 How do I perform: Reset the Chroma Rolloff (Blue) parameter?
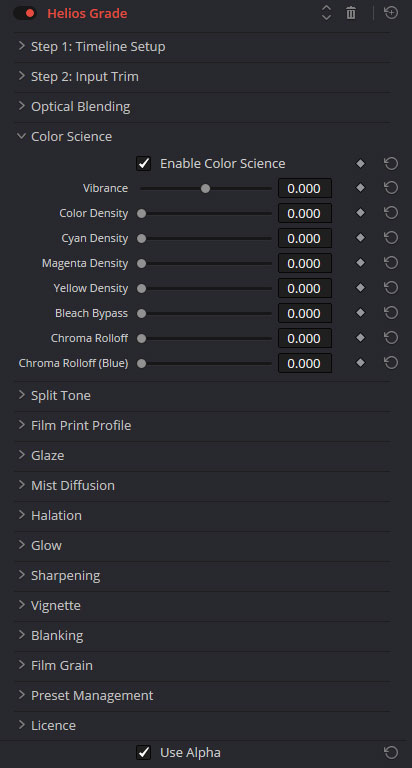391,363
